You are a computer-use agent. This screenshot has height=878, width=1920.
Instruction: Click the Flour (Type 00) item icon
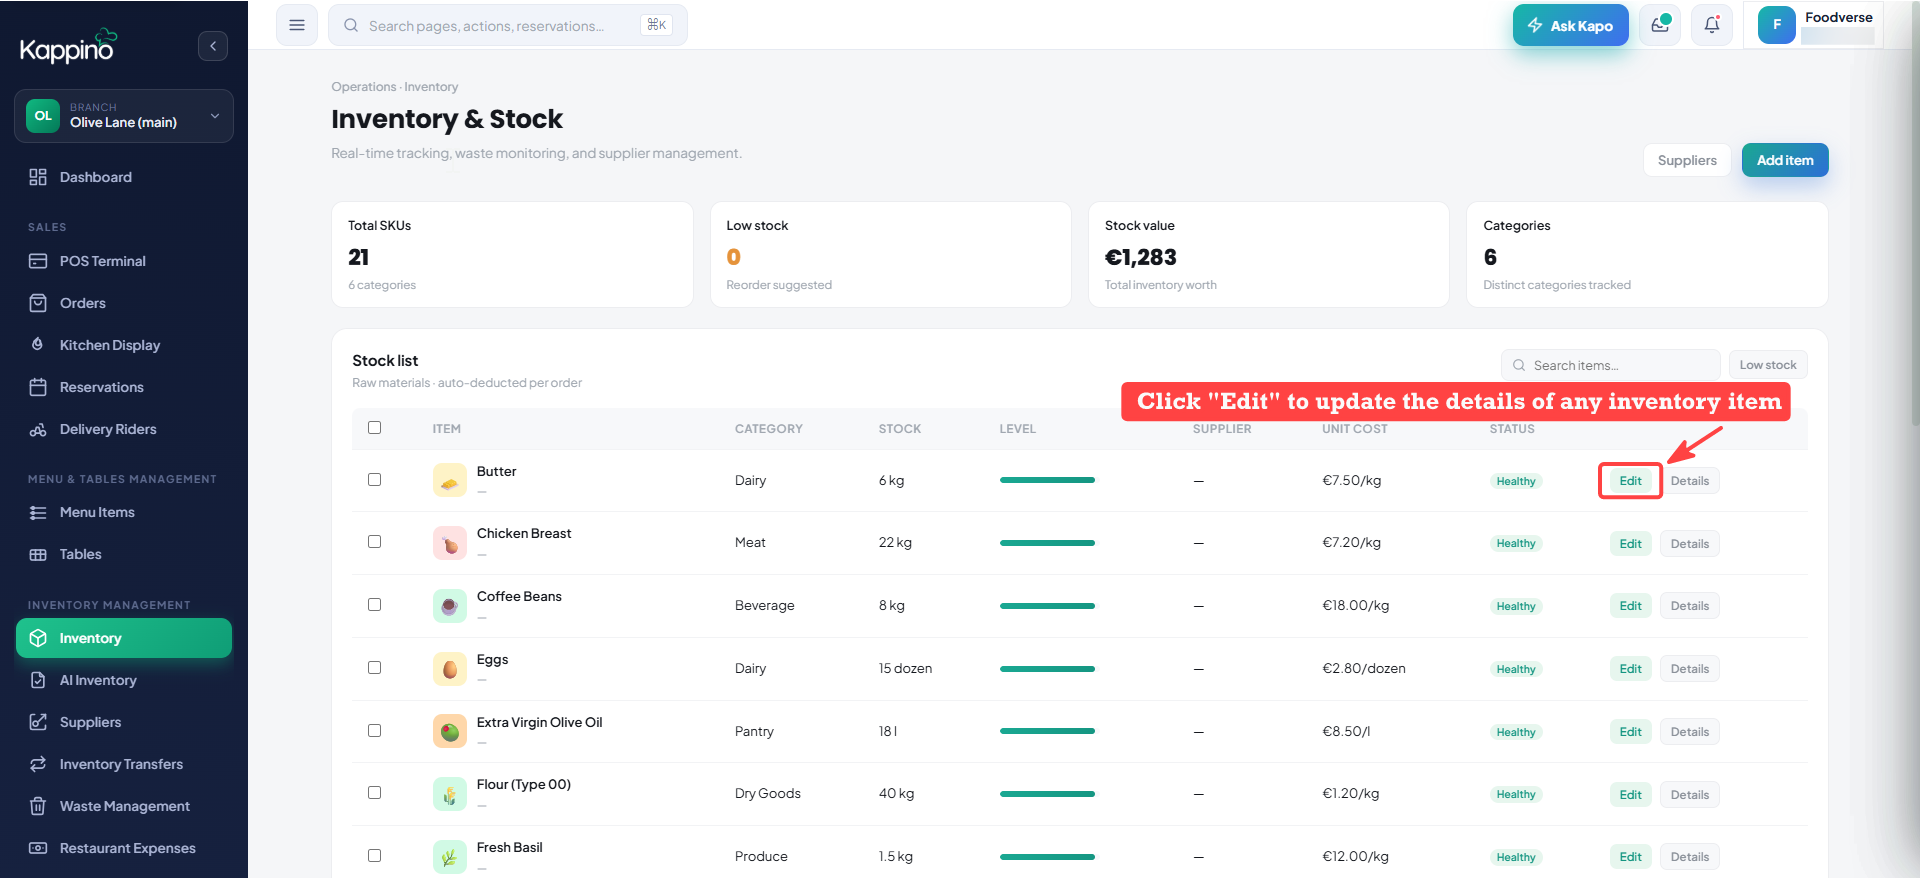click(x=450, y=794)
